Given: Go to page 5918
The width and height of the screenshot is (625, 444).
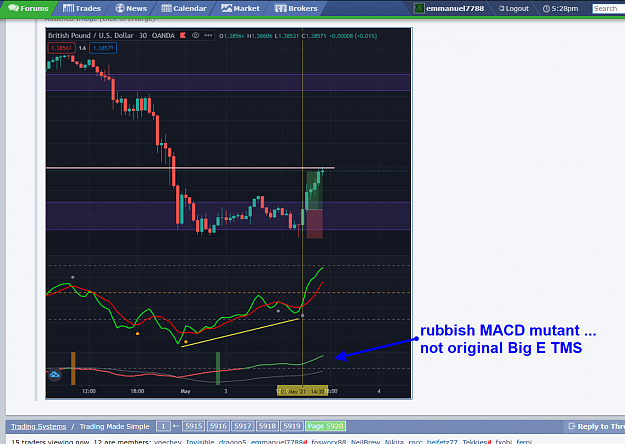Looking at the screenshot, I should tap(267, 426).
